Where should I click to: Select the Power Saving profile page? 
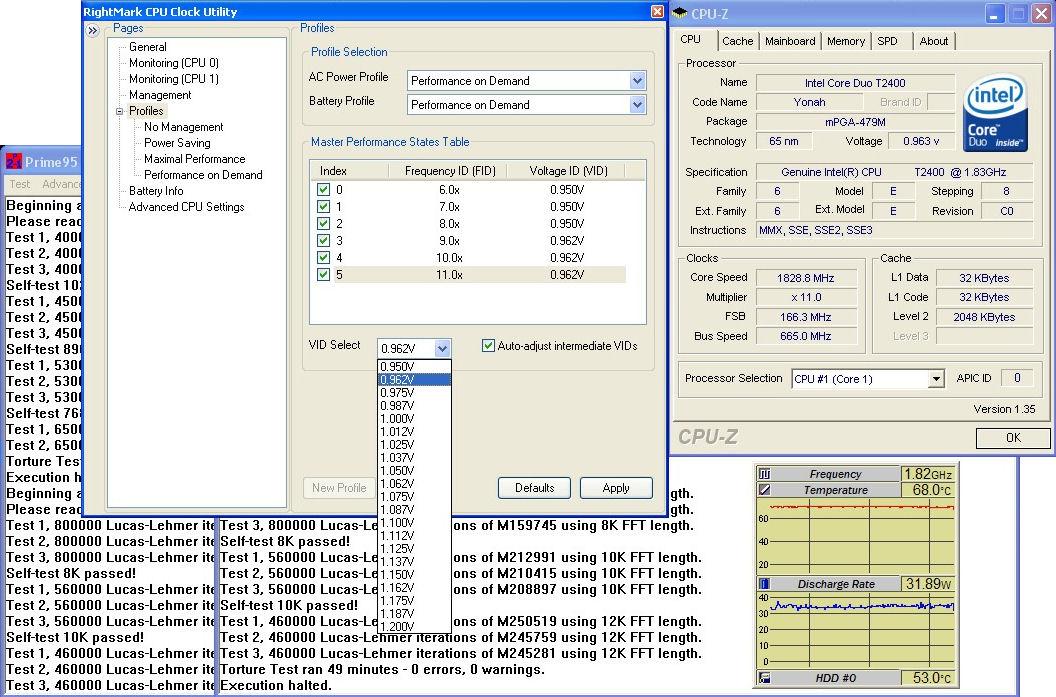(177, 143)
